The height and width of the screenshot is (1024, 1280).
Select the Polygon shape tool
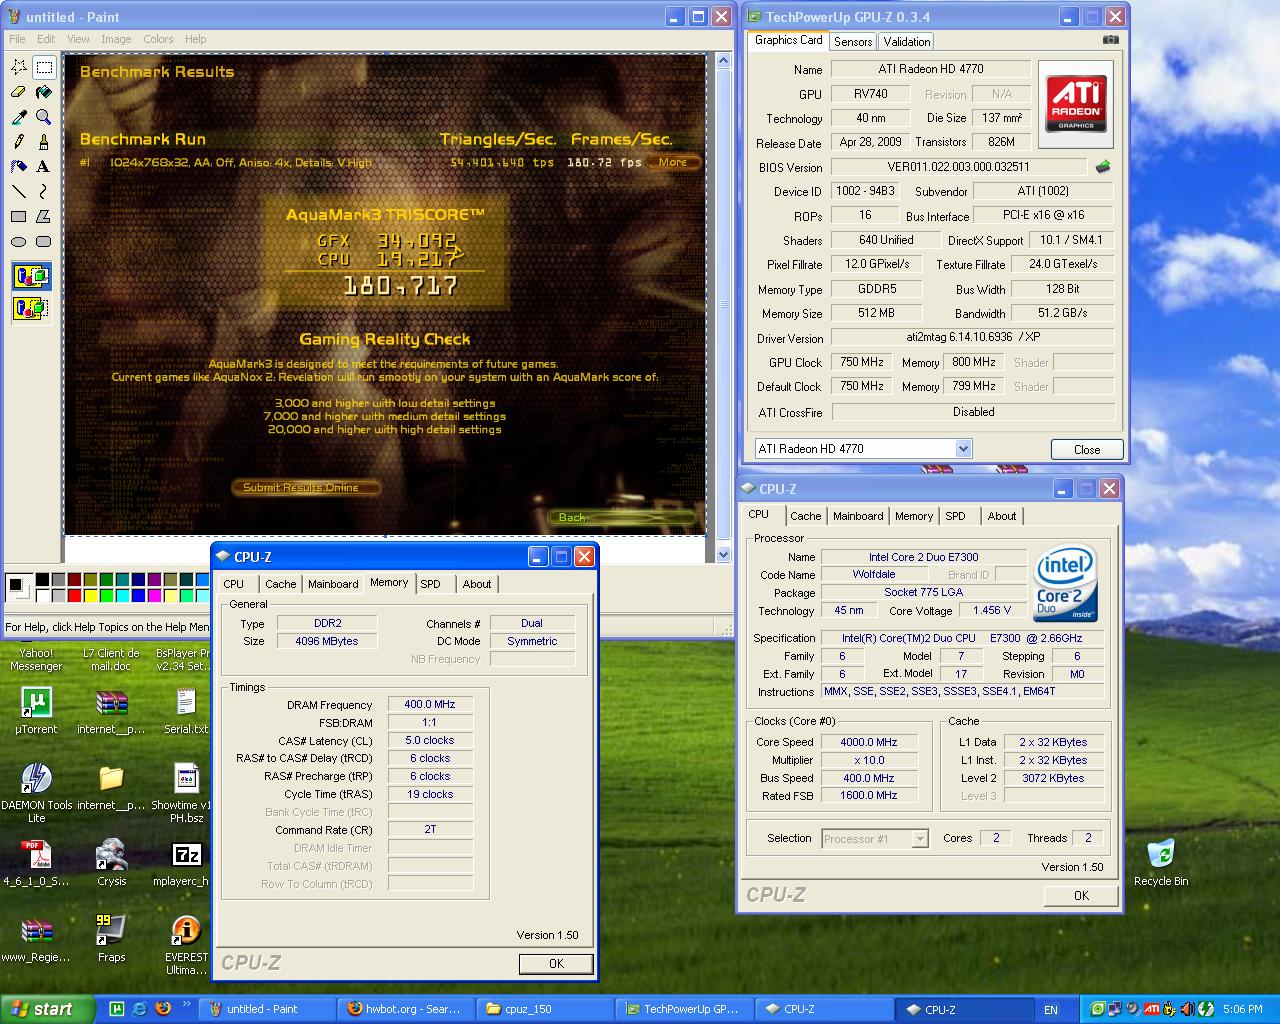[x=43, y=216]
